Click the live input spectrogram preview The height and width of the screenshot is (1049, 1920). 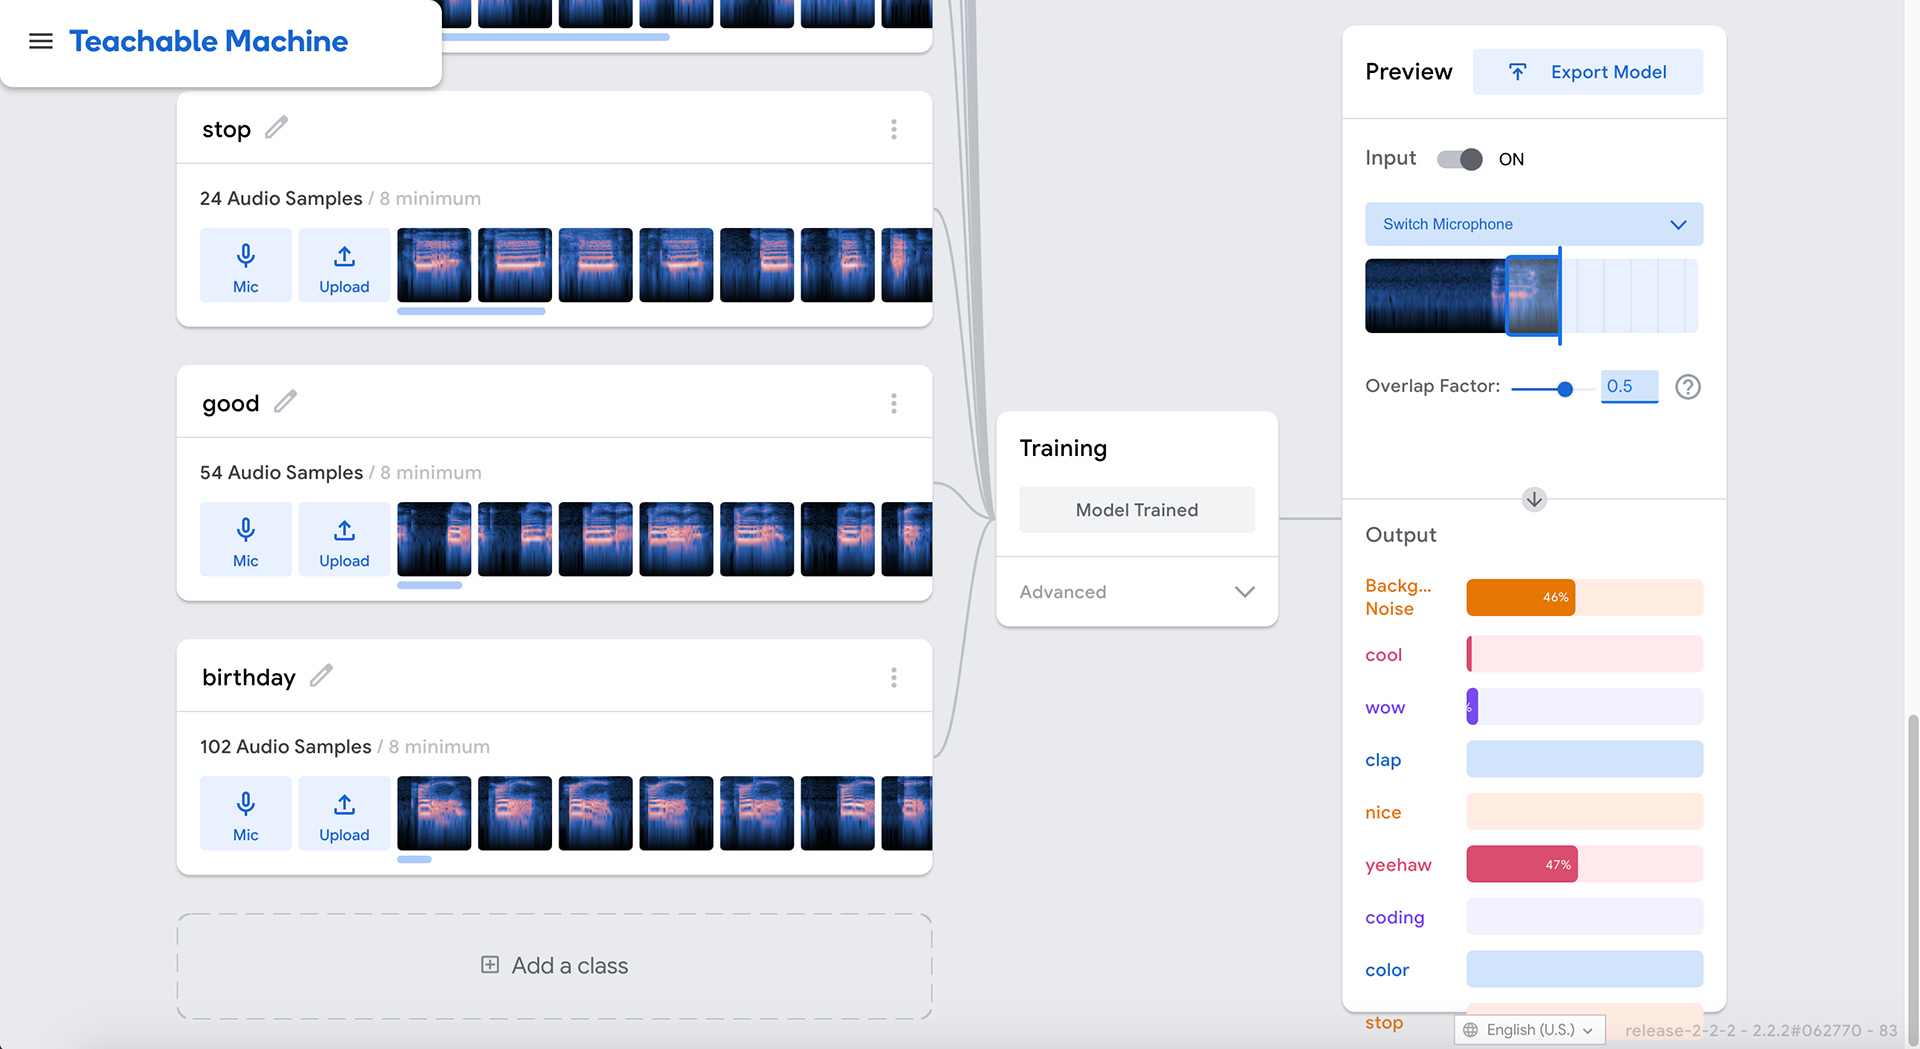1532,296
